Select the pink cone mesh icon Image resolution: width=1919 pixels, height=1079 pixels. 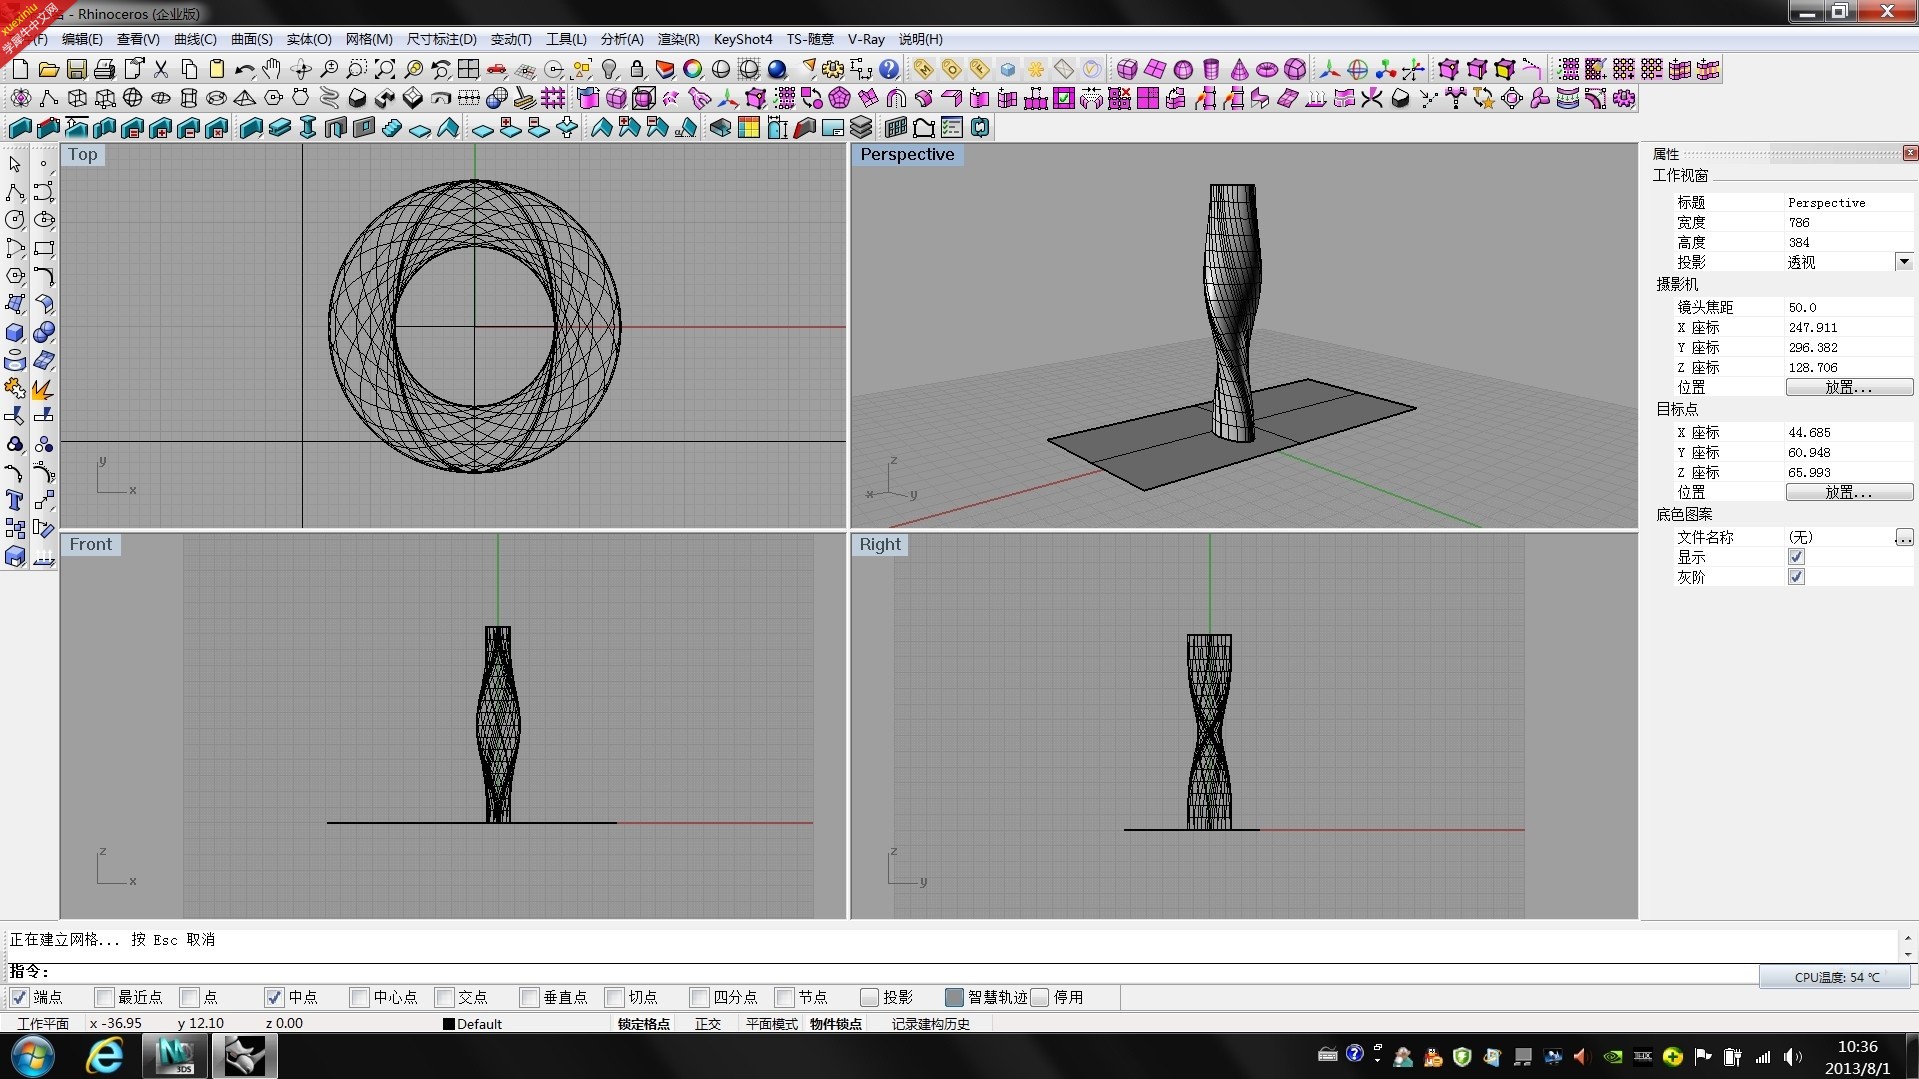pos(1239,69)
